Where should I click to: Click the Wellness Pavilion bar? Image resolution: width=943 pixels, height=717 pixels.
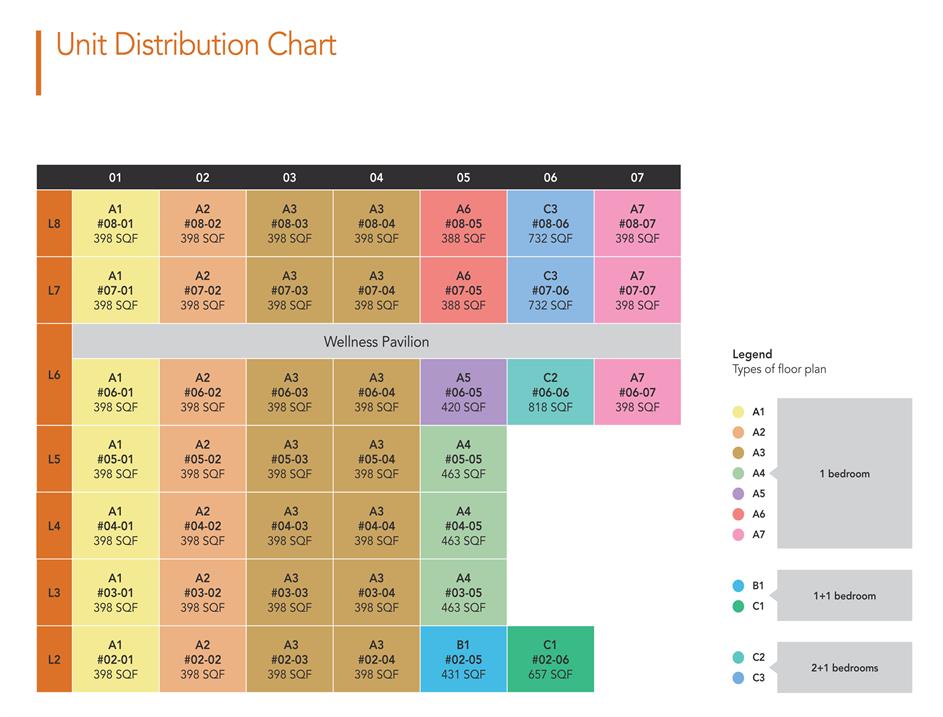tap(376, 342)
